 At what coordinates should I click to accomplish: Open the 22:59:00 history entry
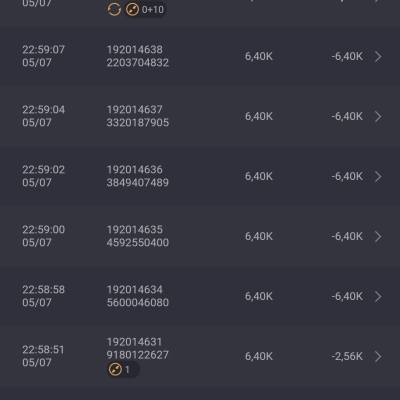coord(200,236)
